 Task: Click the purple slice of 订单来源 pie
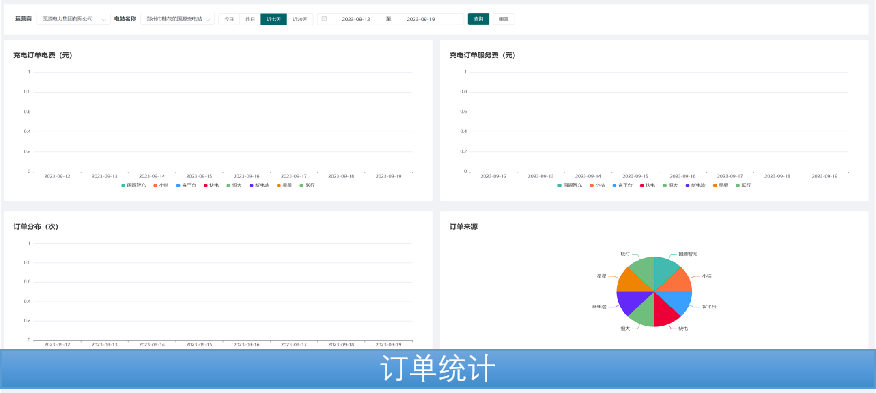tap(631, 301)
